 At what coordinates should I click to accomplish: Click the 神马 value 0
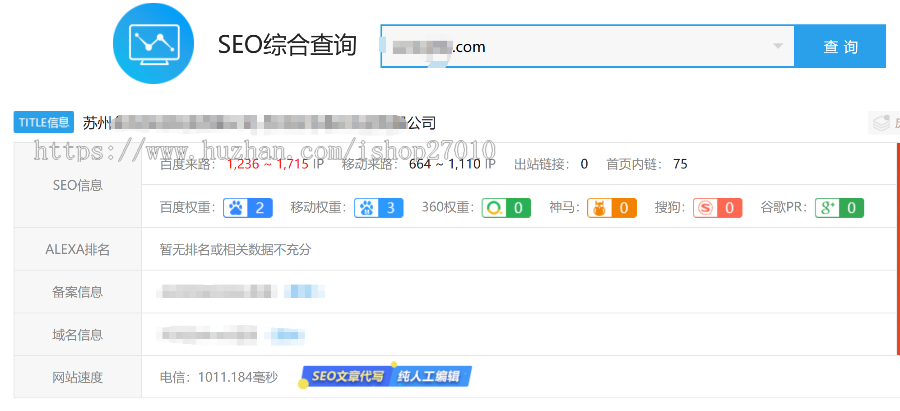pos(624,207)
